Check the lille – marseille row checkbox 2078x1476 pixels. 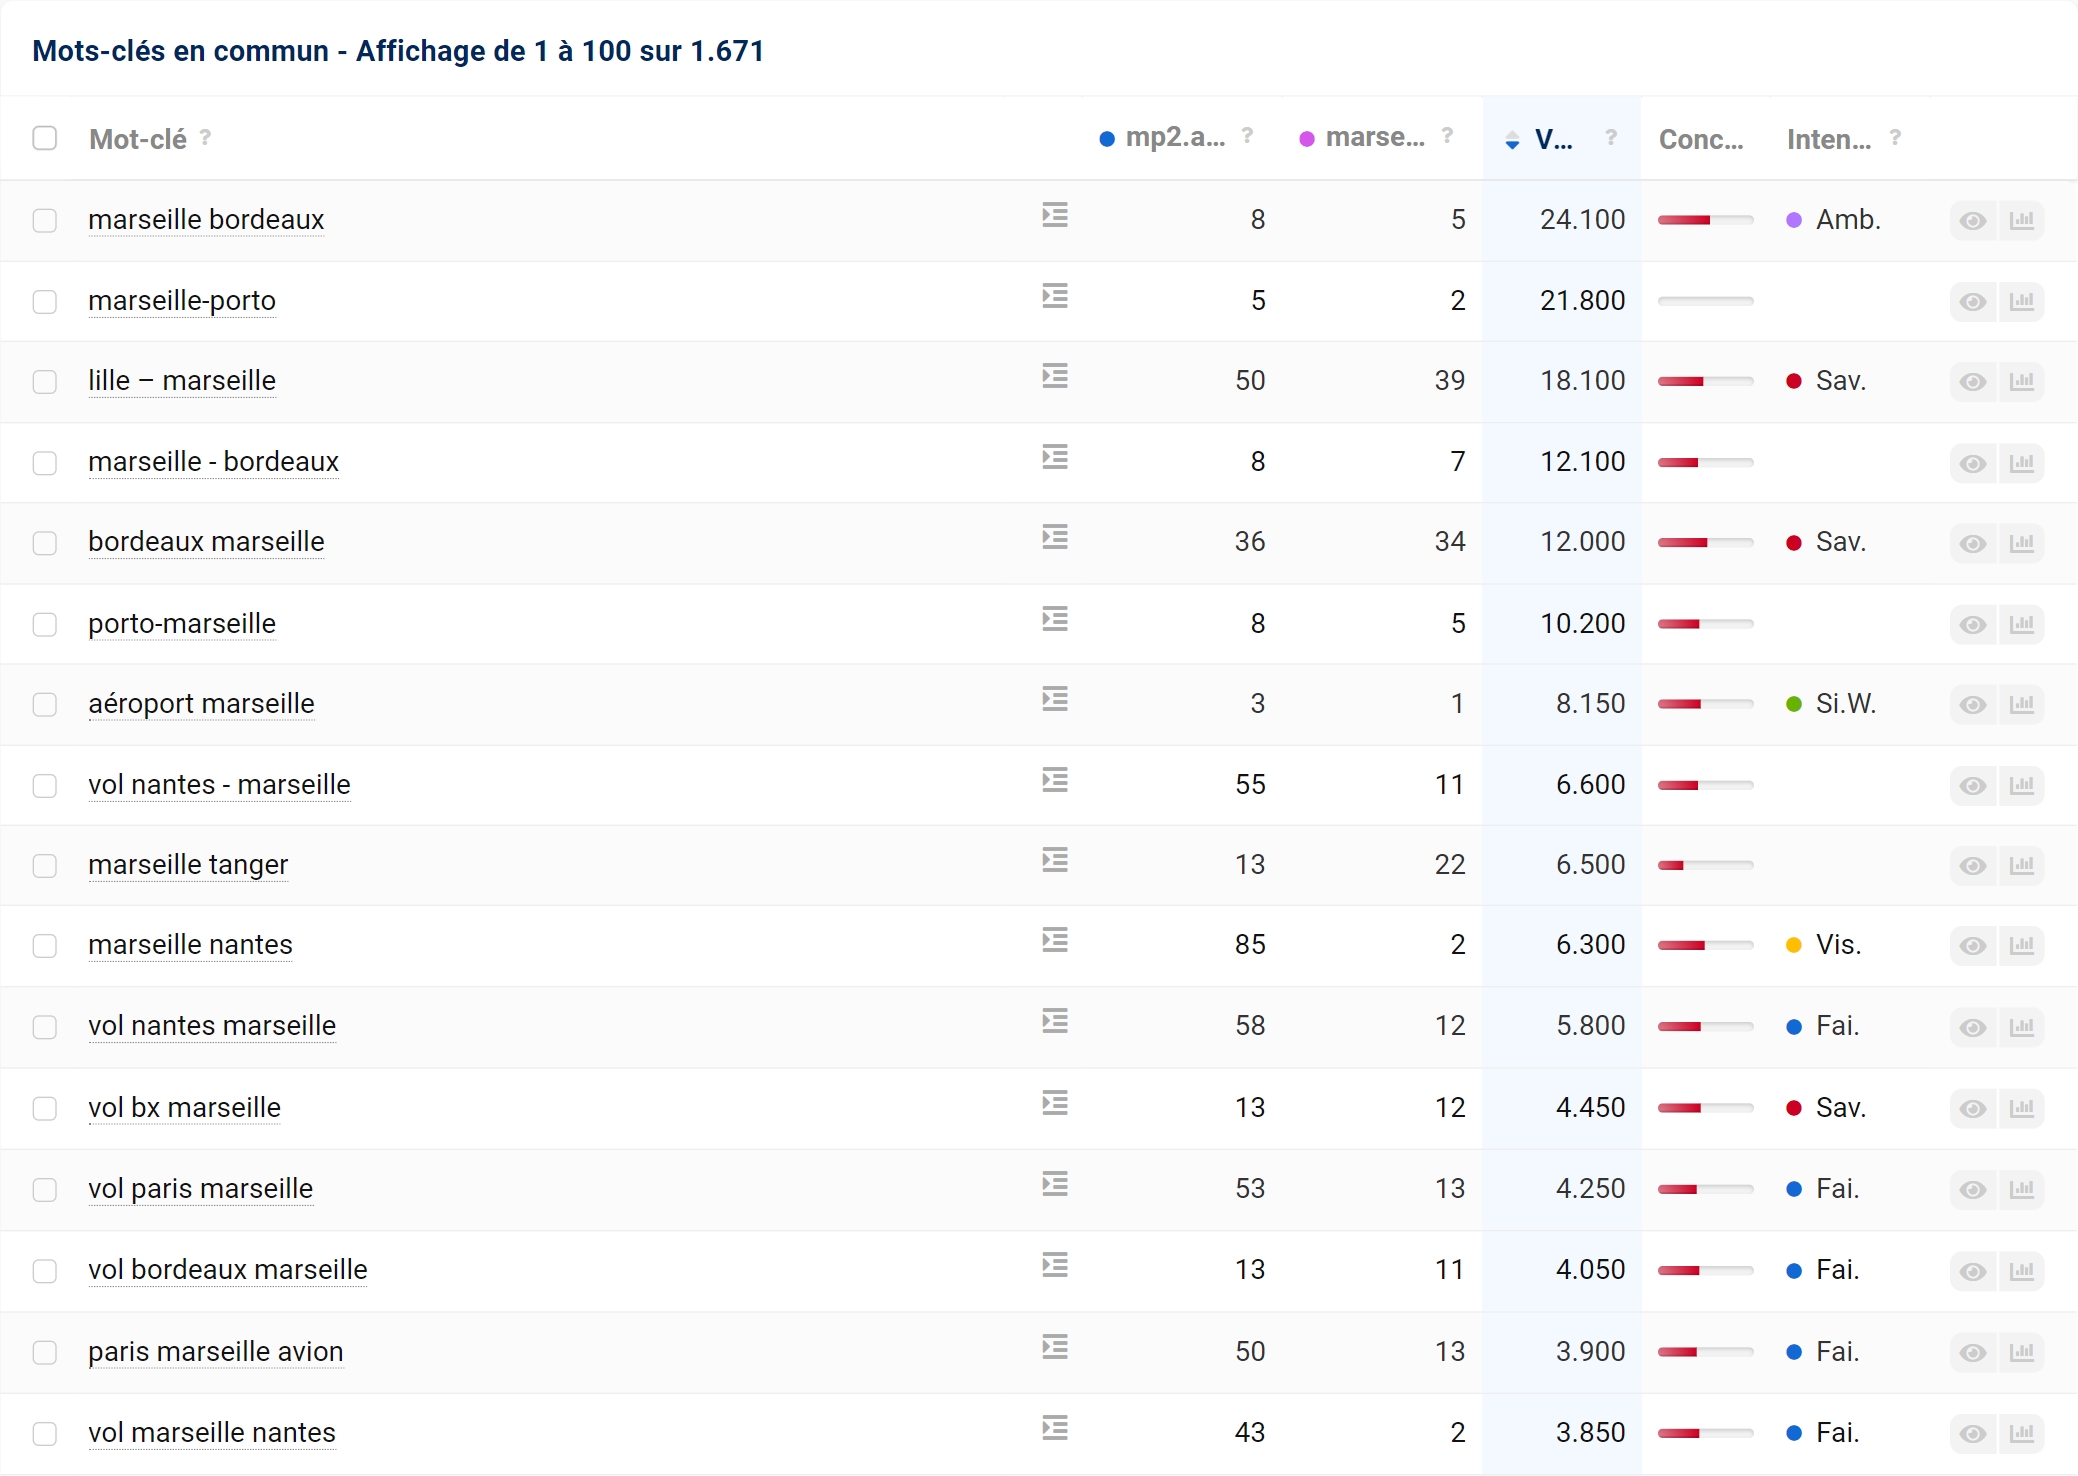coord(45,381)
